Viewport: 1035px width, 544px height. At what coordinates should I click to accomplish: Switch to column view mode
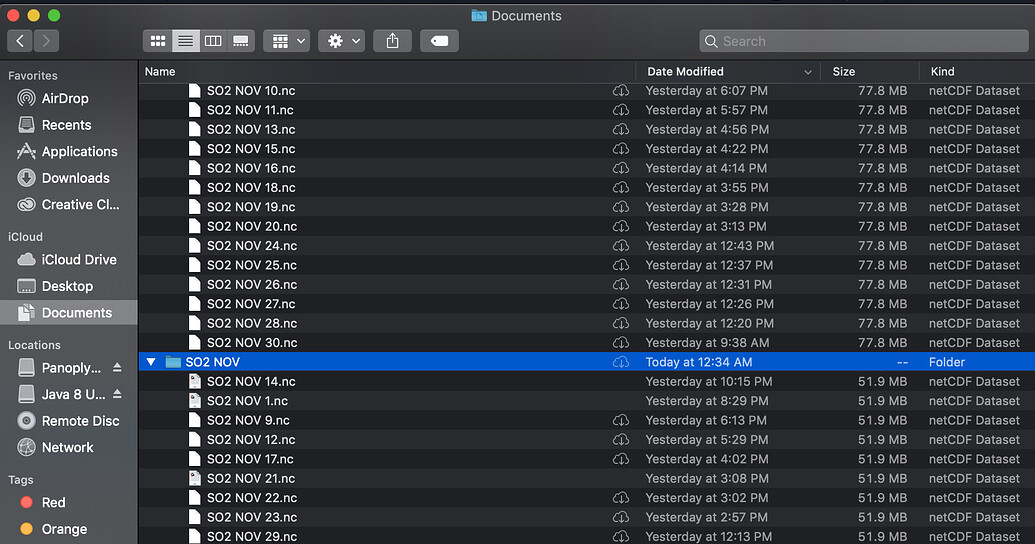(213, 41)
